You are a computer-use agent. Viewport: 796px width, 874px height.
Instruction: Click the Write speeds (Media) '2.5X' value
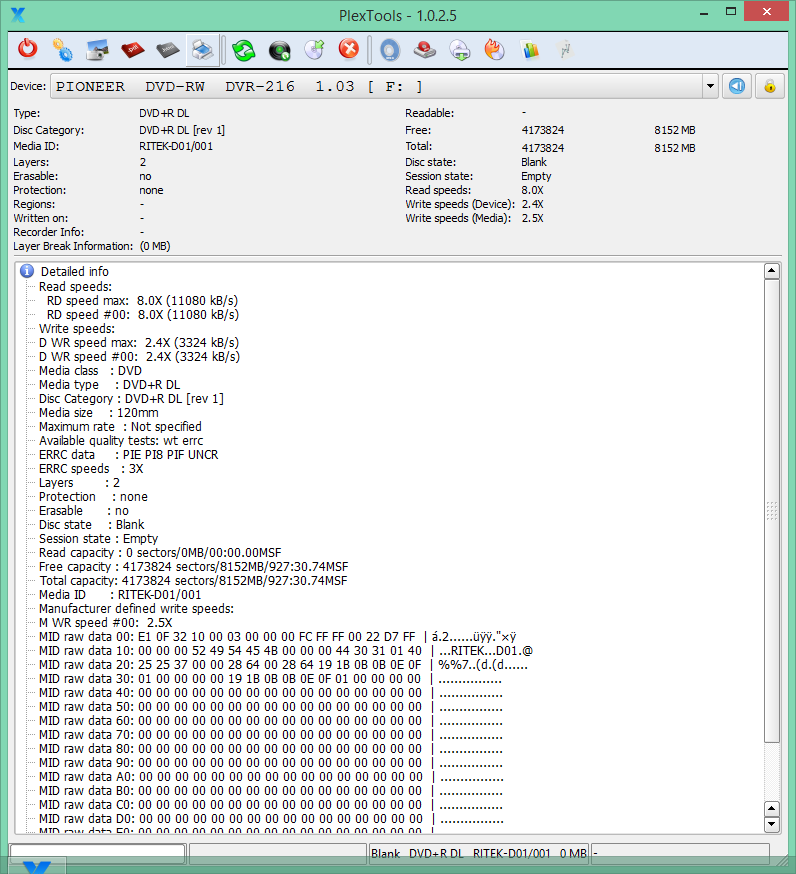coord(532,218)
